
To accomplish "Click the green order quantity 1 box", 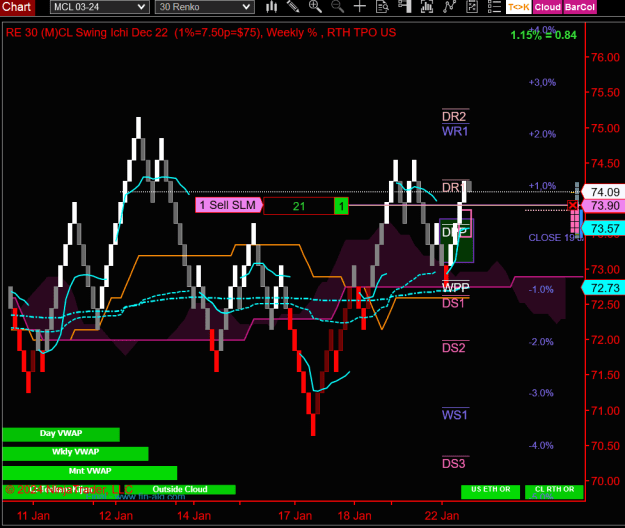I will coord(341,206).
